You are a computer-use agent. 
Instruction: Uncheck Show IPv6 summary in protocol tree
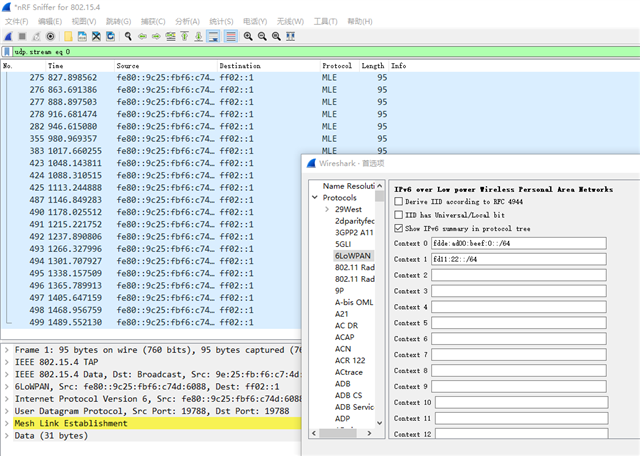click(399, 228)
